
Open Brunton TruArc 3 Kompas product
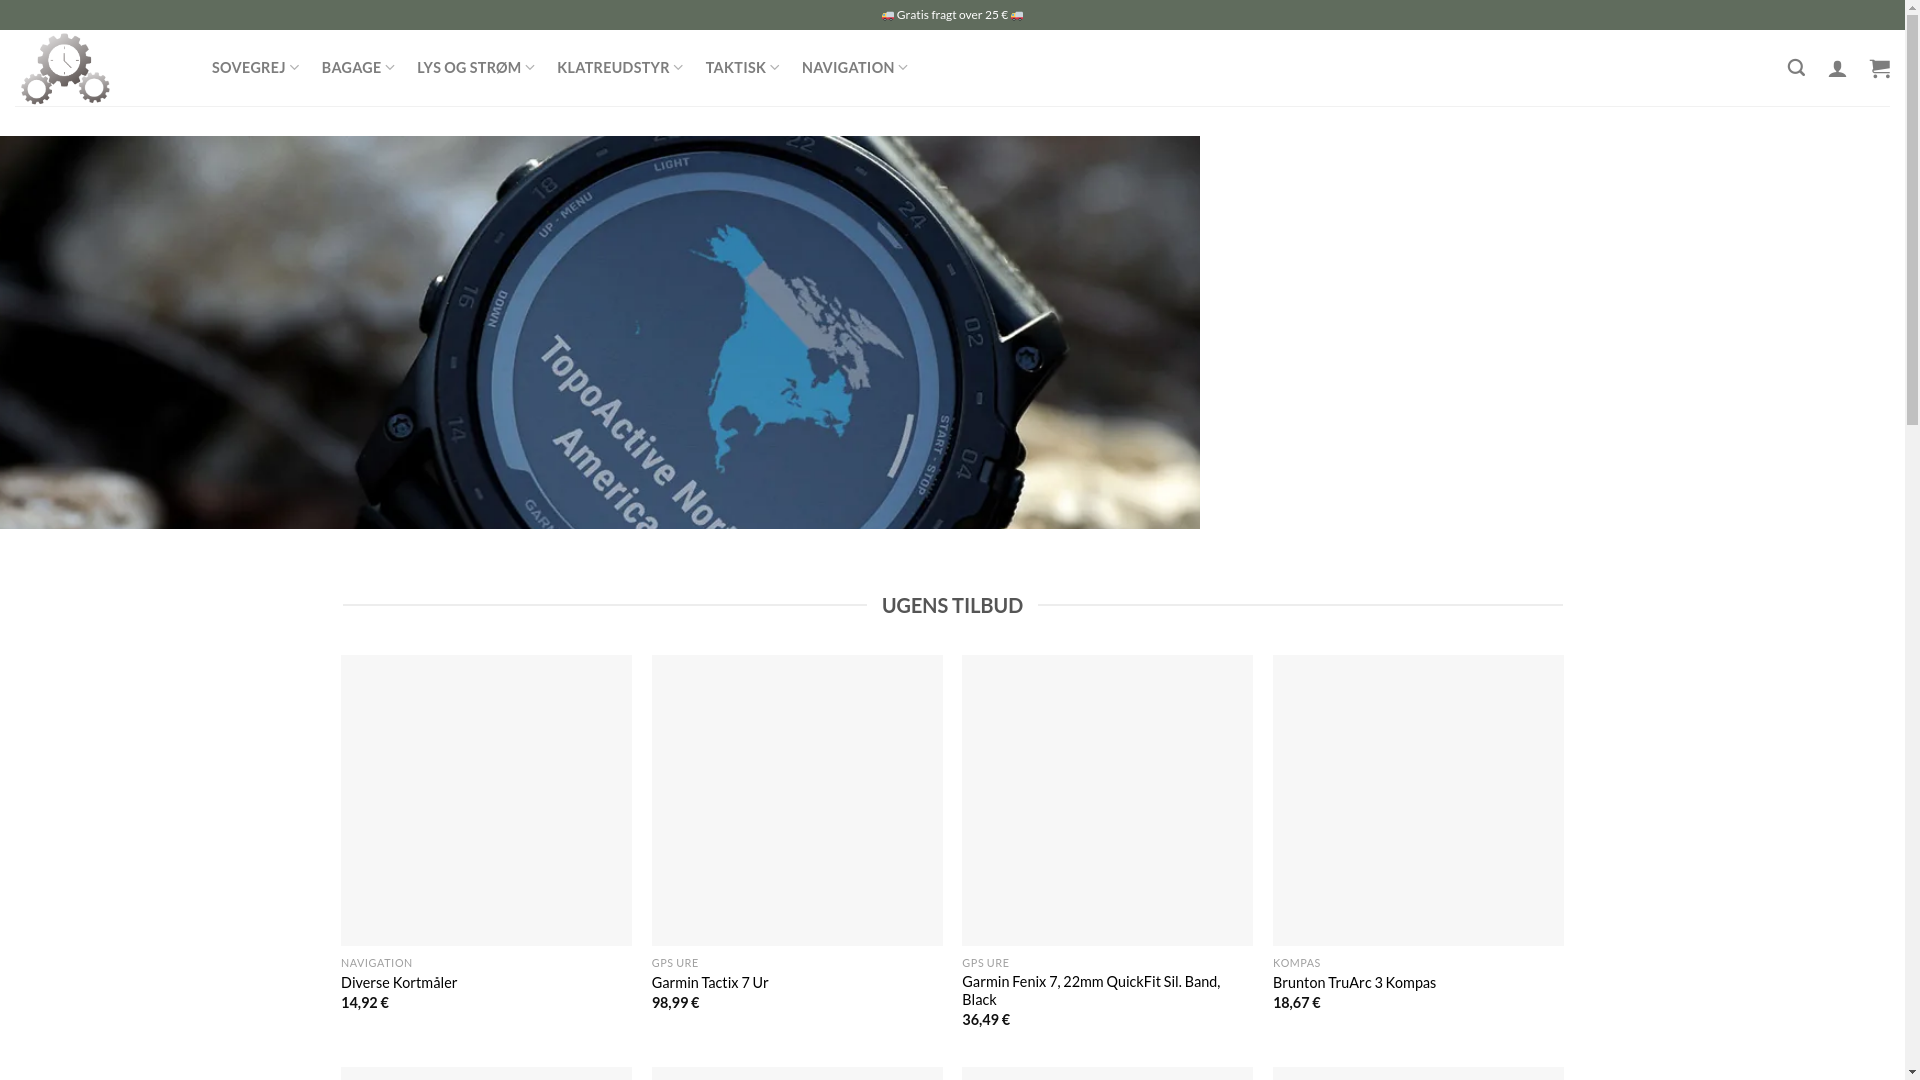pyautogui.click(x=1354, y=983)
